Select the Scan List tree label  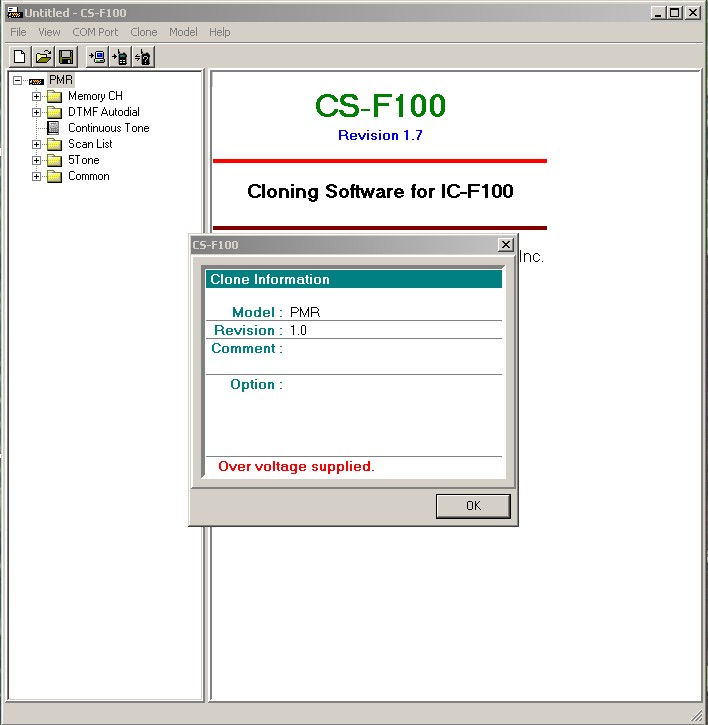click(90, 144)
